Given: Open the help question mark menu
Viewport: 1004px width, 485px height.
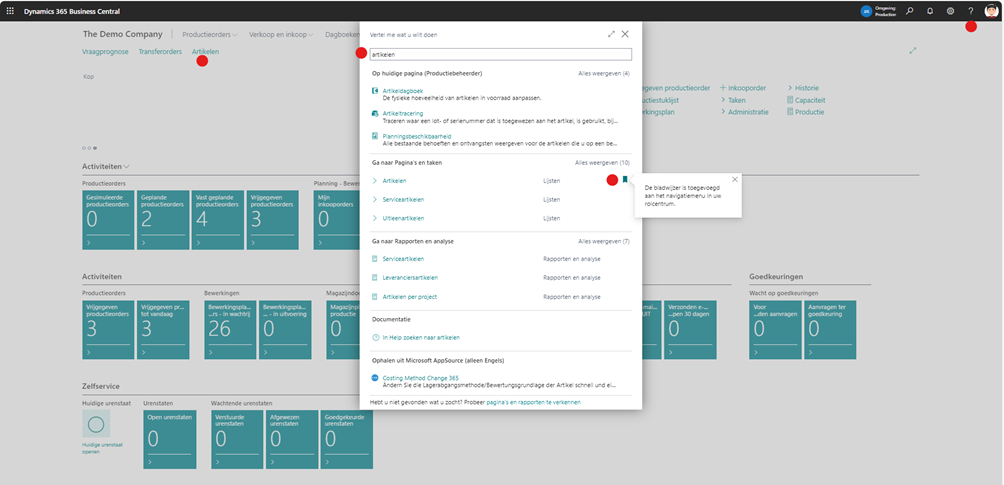Looking at the screenshot, I should pyautogui.click(x=971, y=11).
